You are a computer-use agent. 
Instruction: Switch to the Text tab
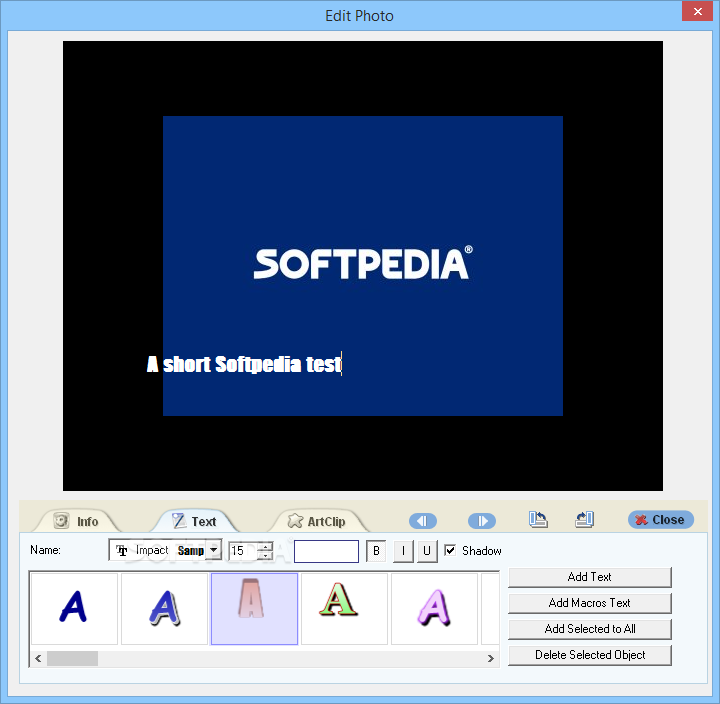click(x=195, y=521)
